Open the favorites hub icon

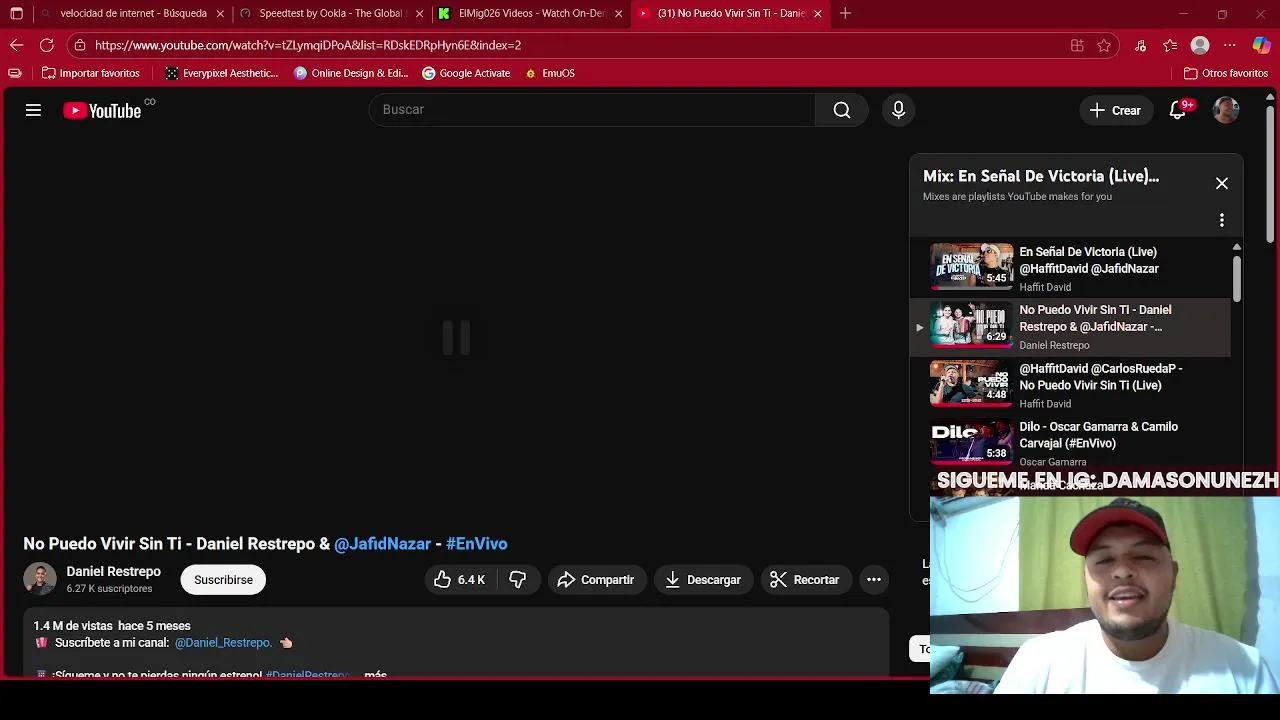coord(1170,45)
